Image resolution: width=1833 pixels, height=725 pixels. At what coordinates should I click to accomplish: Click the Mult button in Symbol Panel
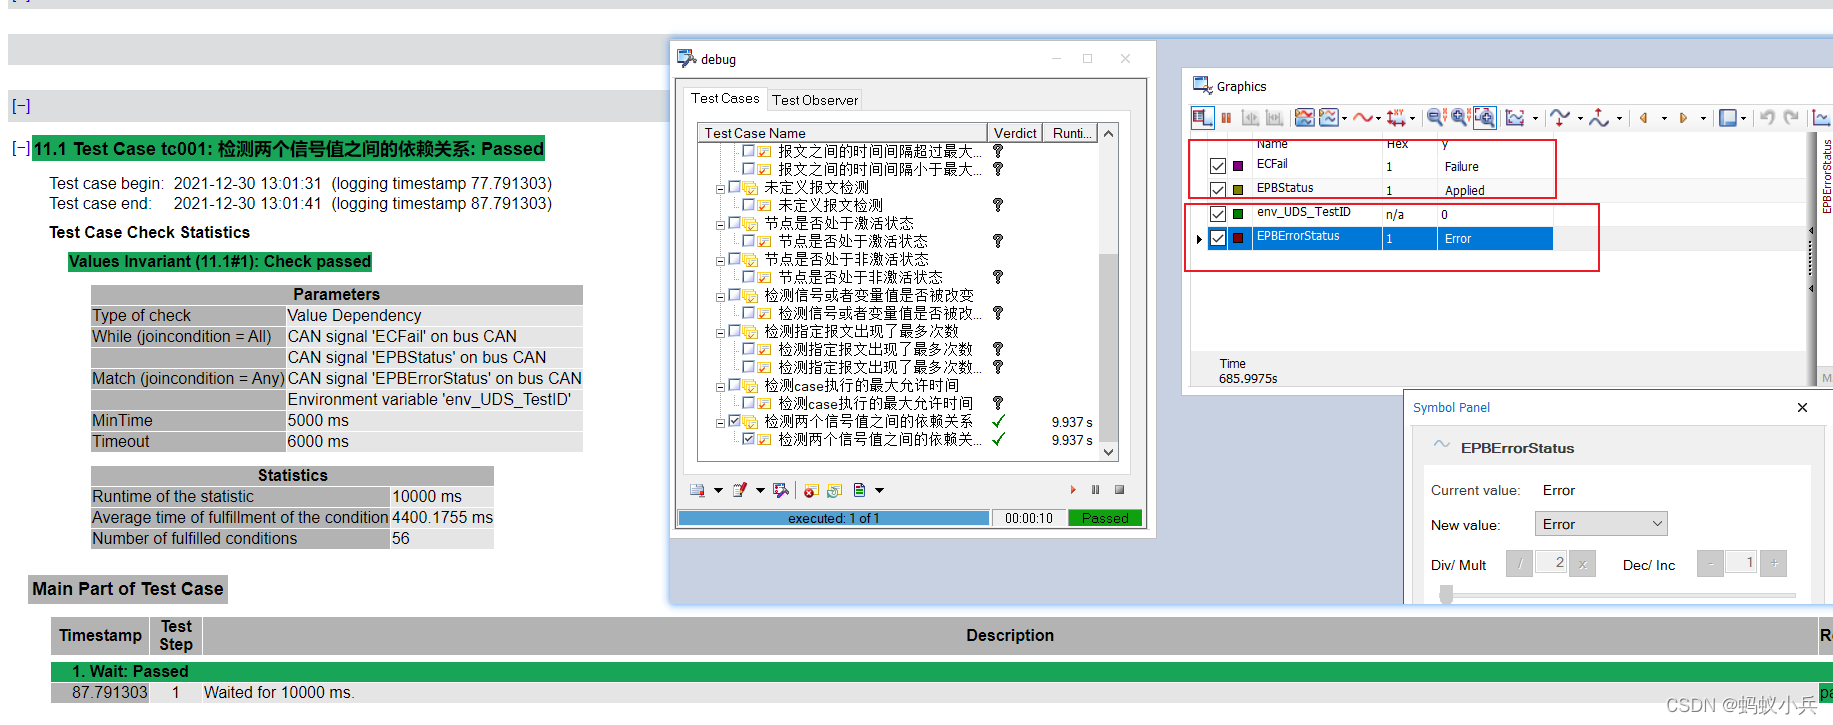1583,564
